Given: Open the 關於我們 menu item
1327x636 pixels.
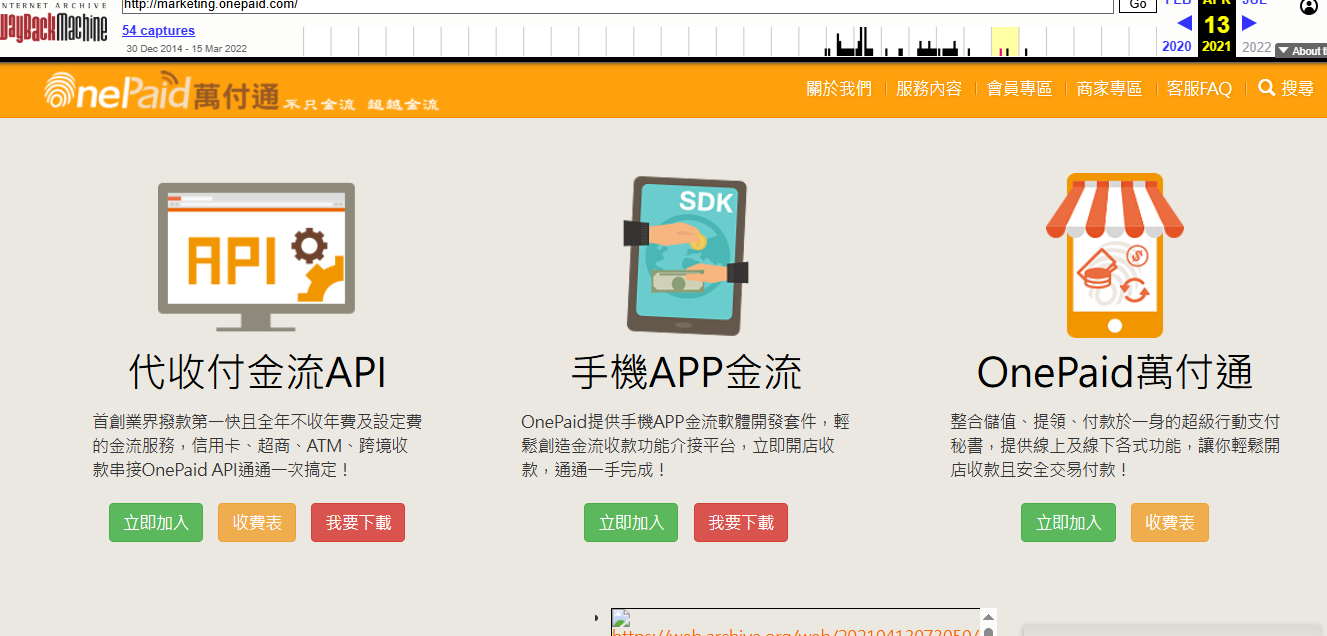Looking at the screenshot, I should click(839, 89).
